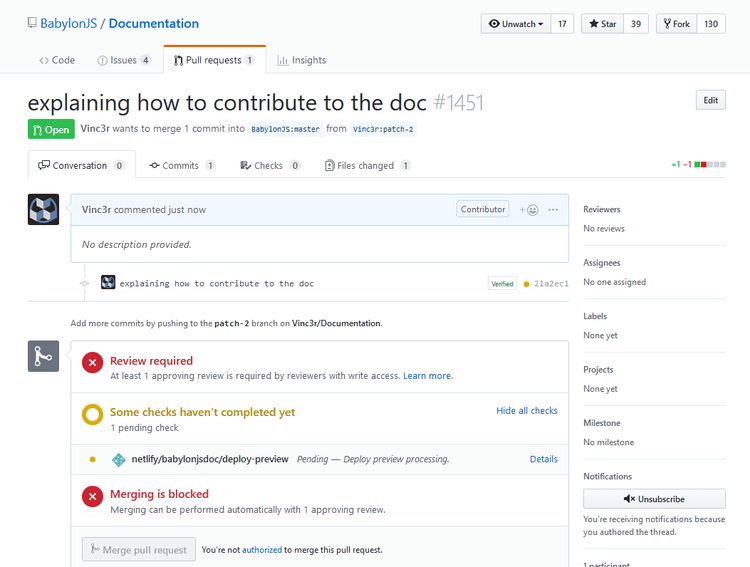
Task: Open the Learn more link
Action: [x=428, y=376]
